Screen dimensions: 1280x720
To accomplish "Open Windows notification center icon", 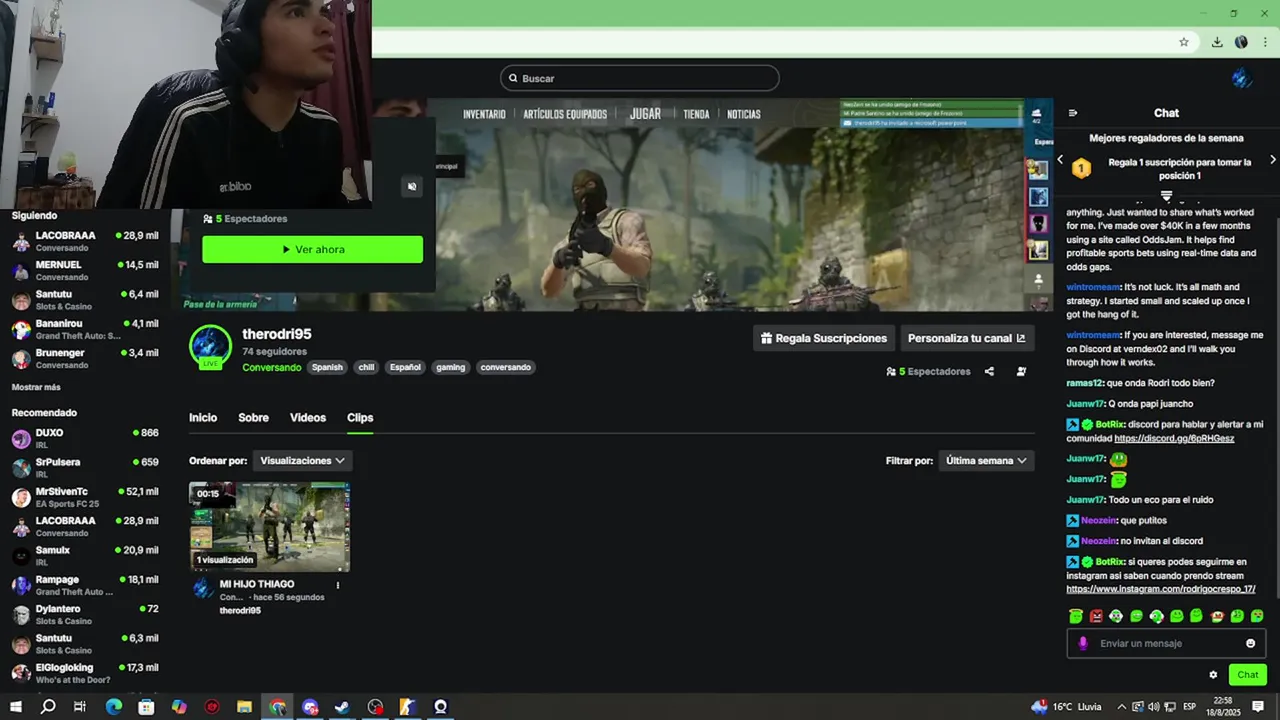I will pyautogui.click(x=1258, y=707).
